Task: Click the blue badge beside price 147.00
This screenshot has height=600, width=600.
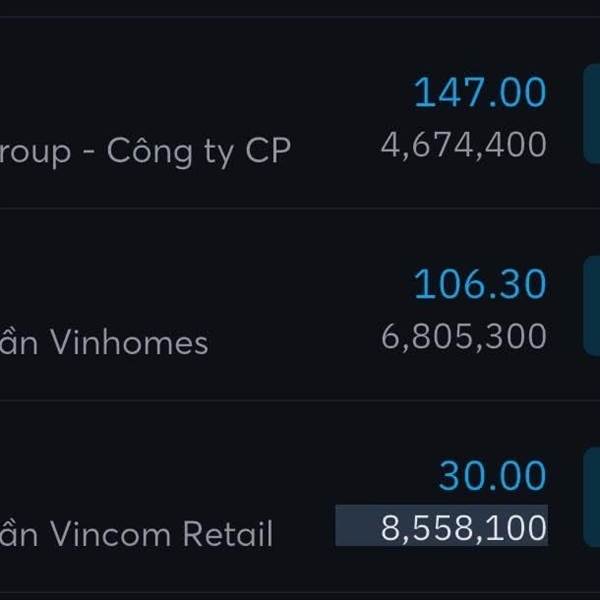Action: point(591,114)
